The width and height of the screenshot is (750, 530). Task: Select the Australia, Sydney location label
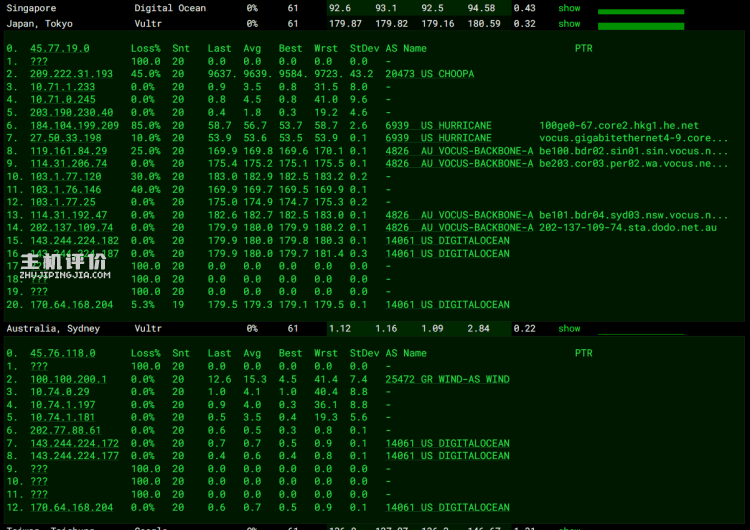point(52,328)
